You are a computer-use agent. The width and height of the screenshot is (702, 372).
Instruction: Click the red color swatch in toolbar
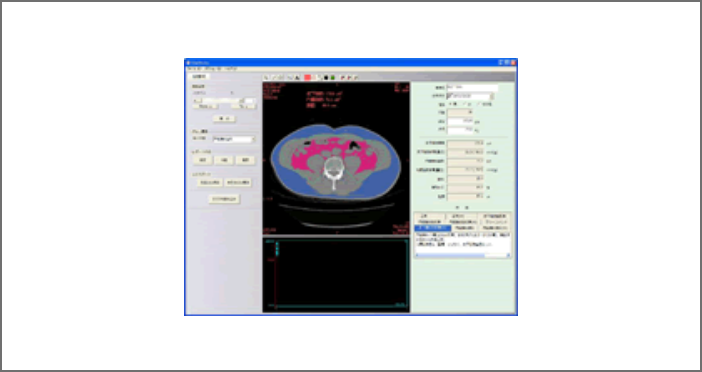308,77
